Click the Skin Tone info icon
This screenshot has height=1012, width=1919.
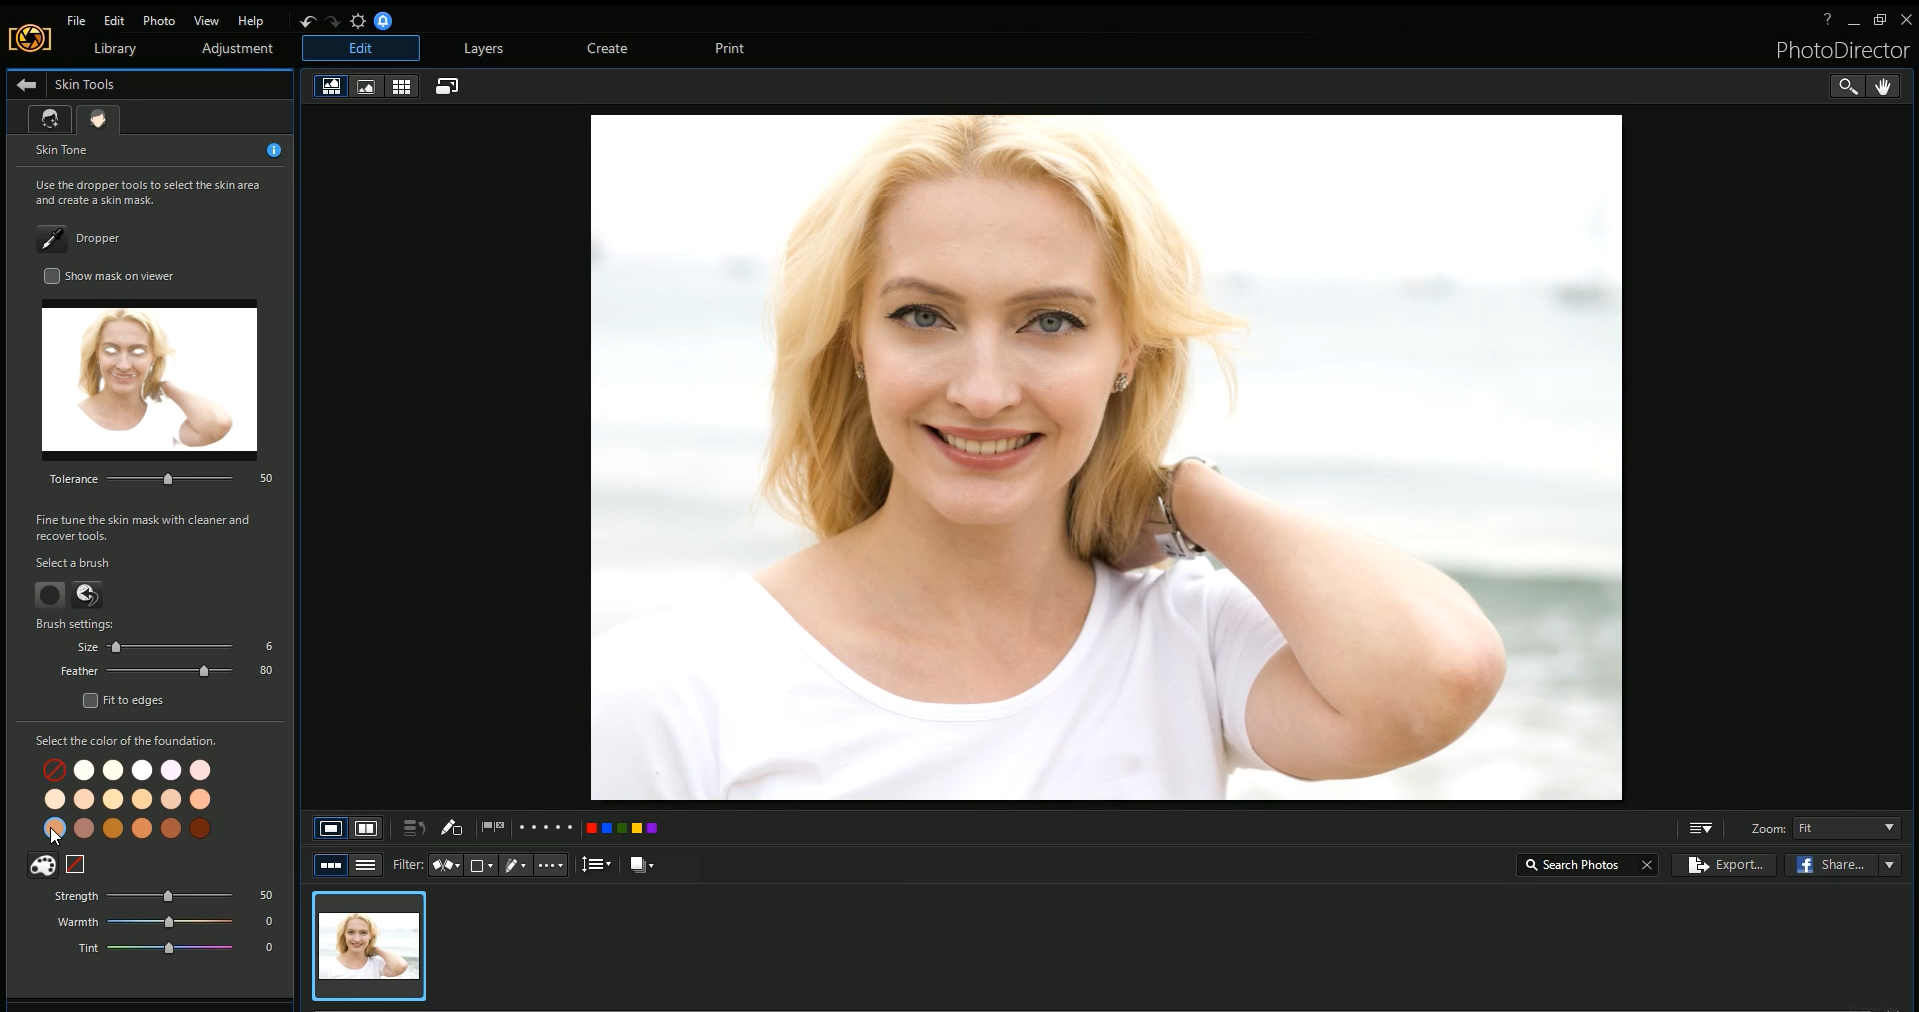[x=274, y=150]
